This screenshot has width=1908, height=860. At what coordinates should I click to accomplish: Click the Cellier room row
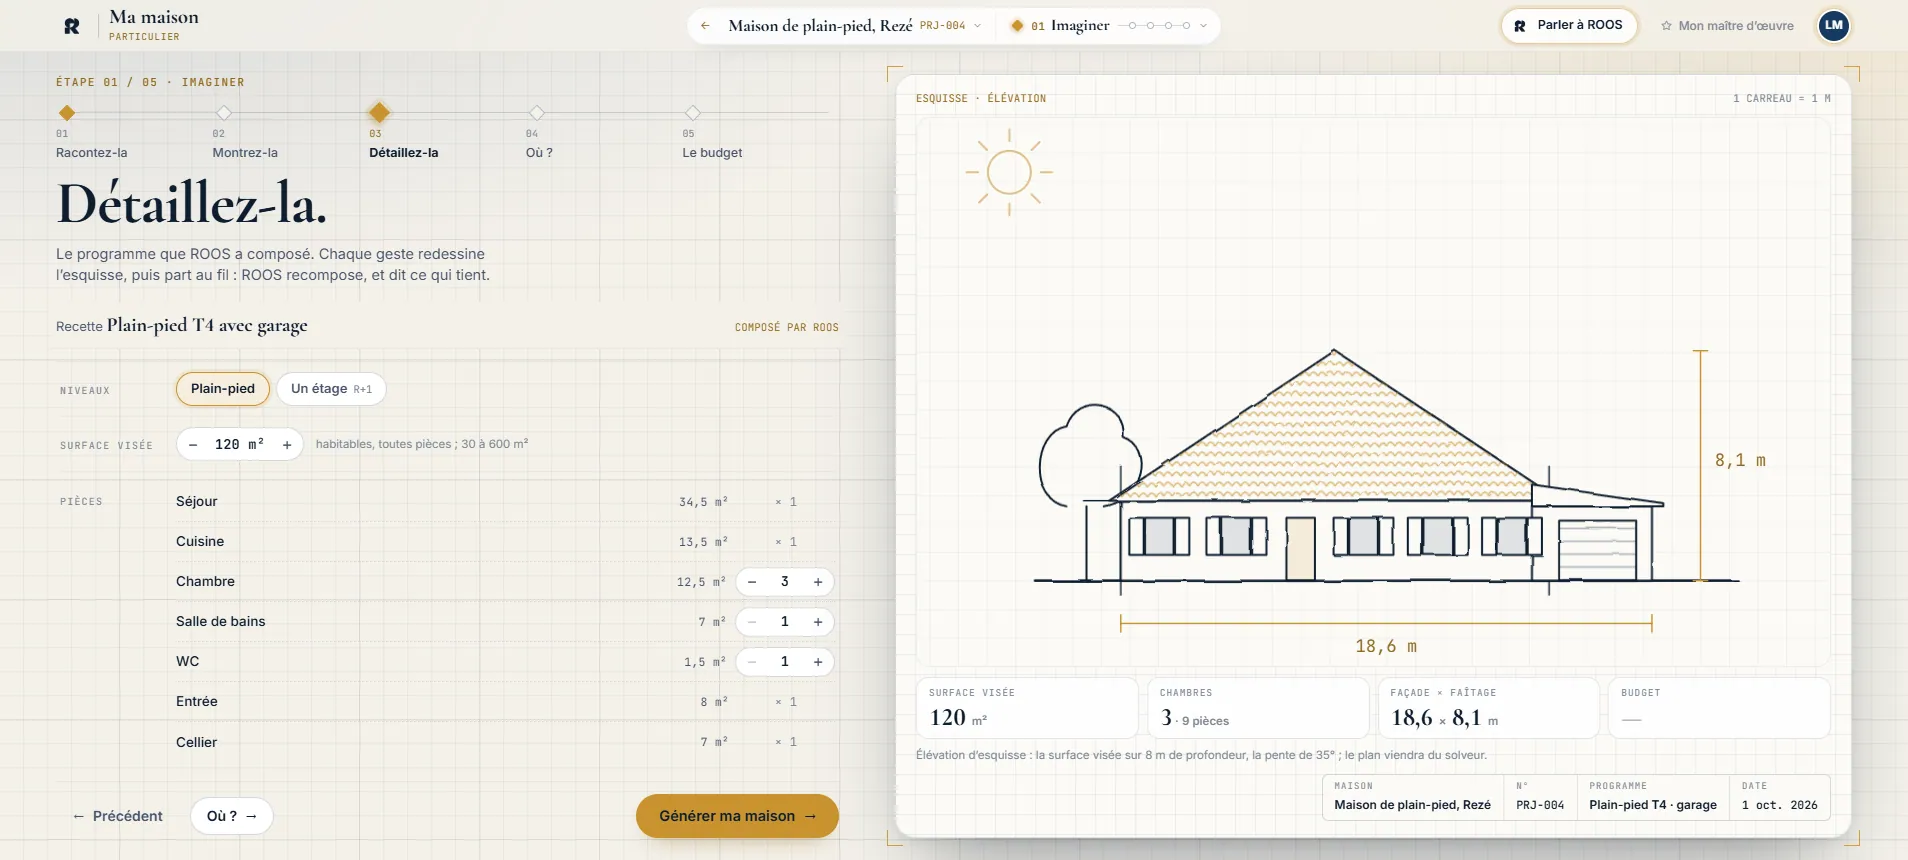pos(505,742)
